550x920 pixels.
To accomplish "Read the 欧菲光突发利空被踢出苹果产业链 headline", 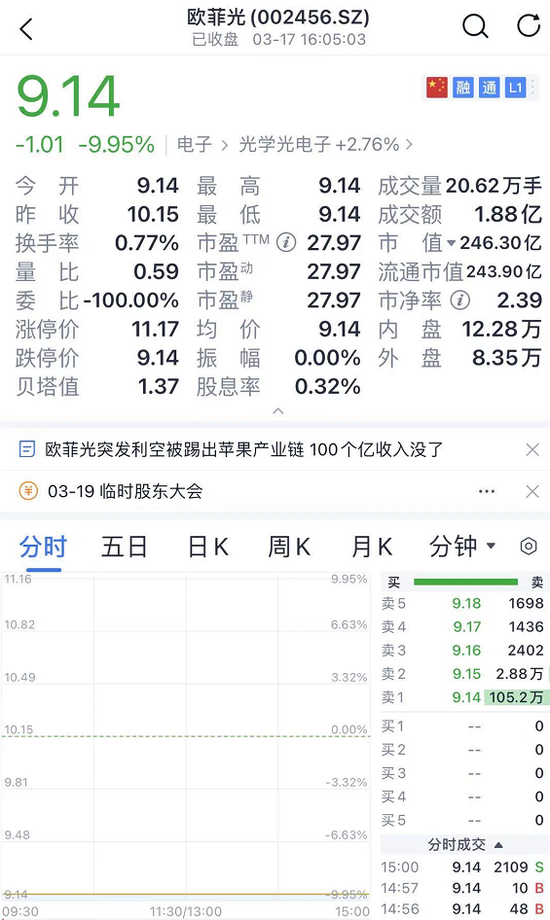I will point(244,450).
